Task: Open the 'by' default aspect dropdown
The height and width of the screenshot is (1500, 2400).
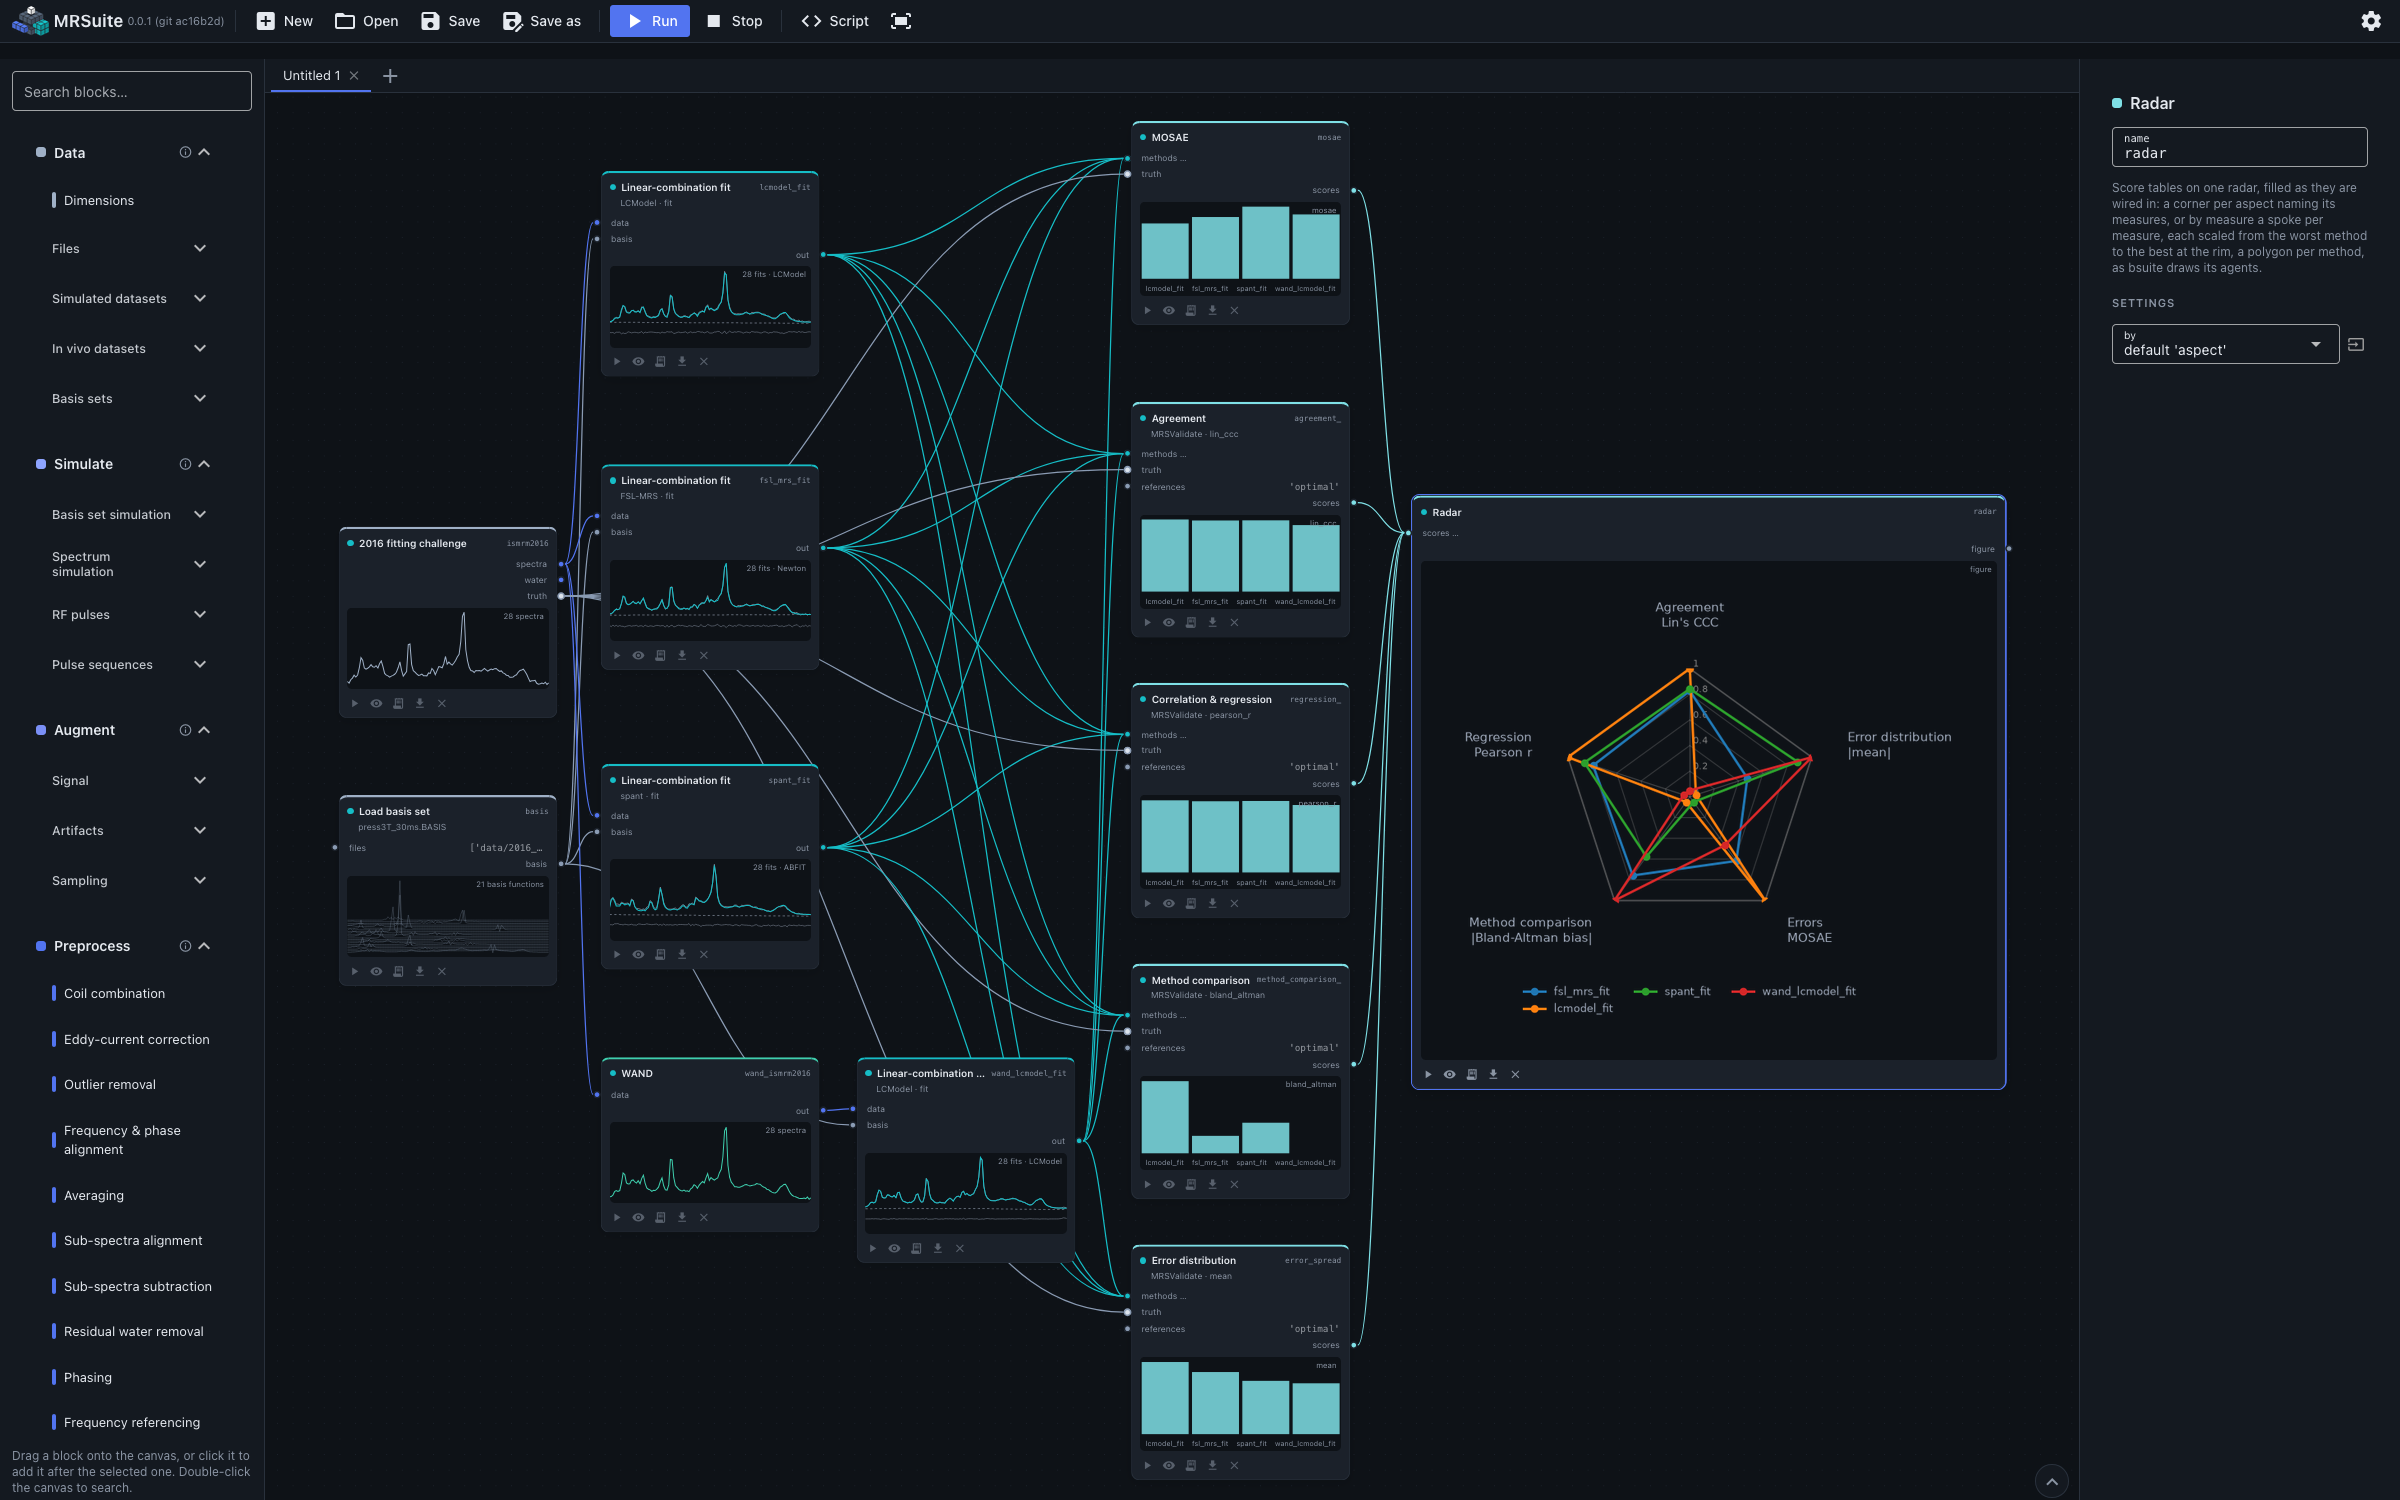Action: click(2225, 344)
